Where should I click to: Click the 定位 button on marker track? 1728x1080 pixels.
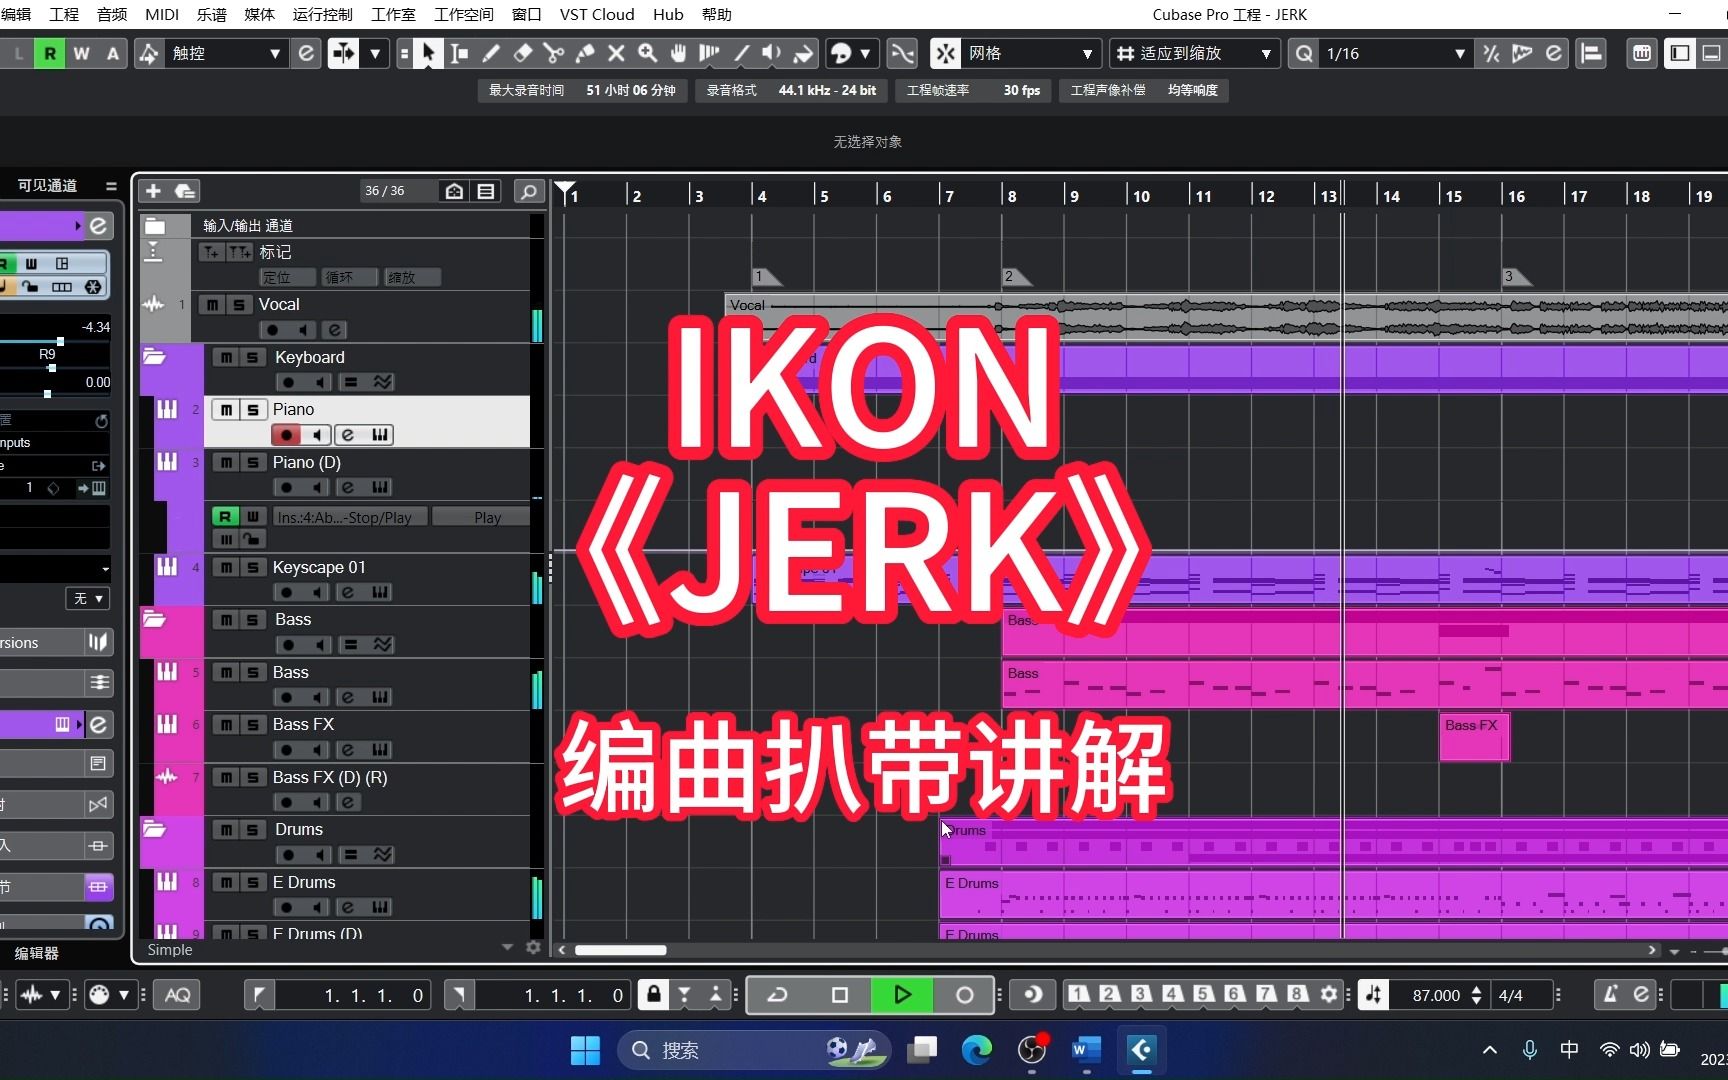[287, 277]
